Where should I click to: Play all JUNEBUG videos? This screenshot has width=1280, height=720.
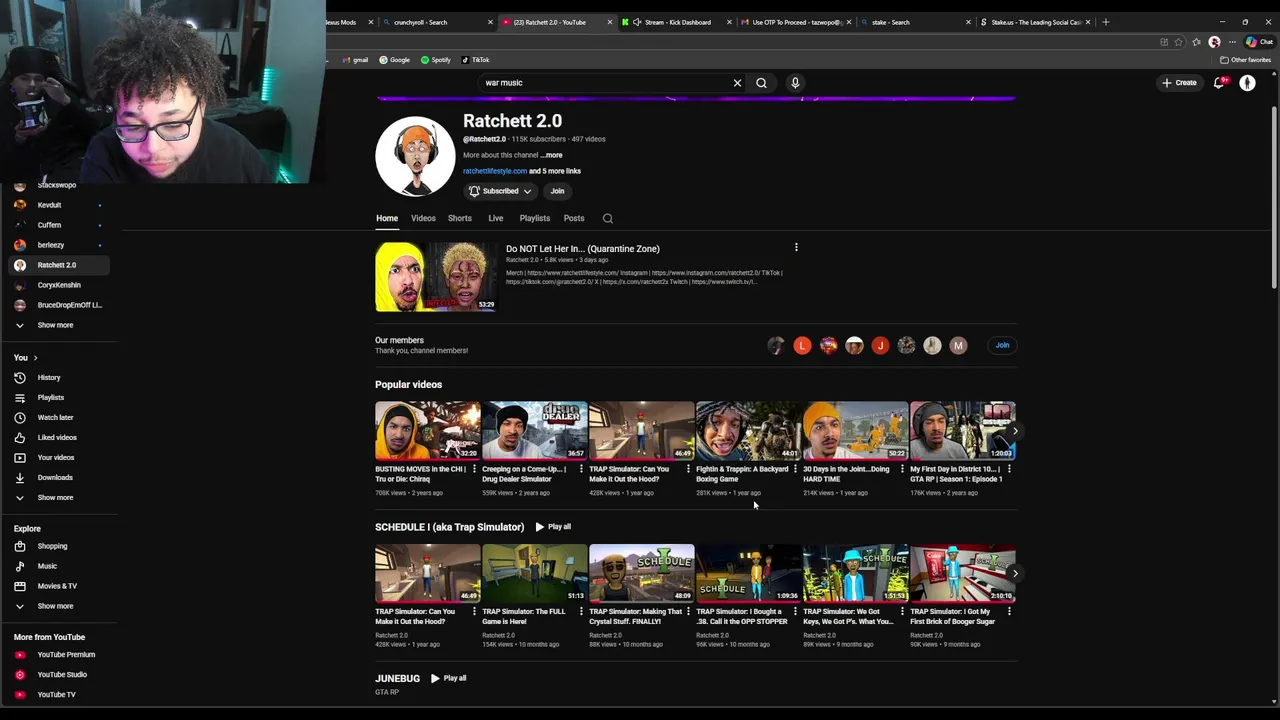[x=448, y=678]
